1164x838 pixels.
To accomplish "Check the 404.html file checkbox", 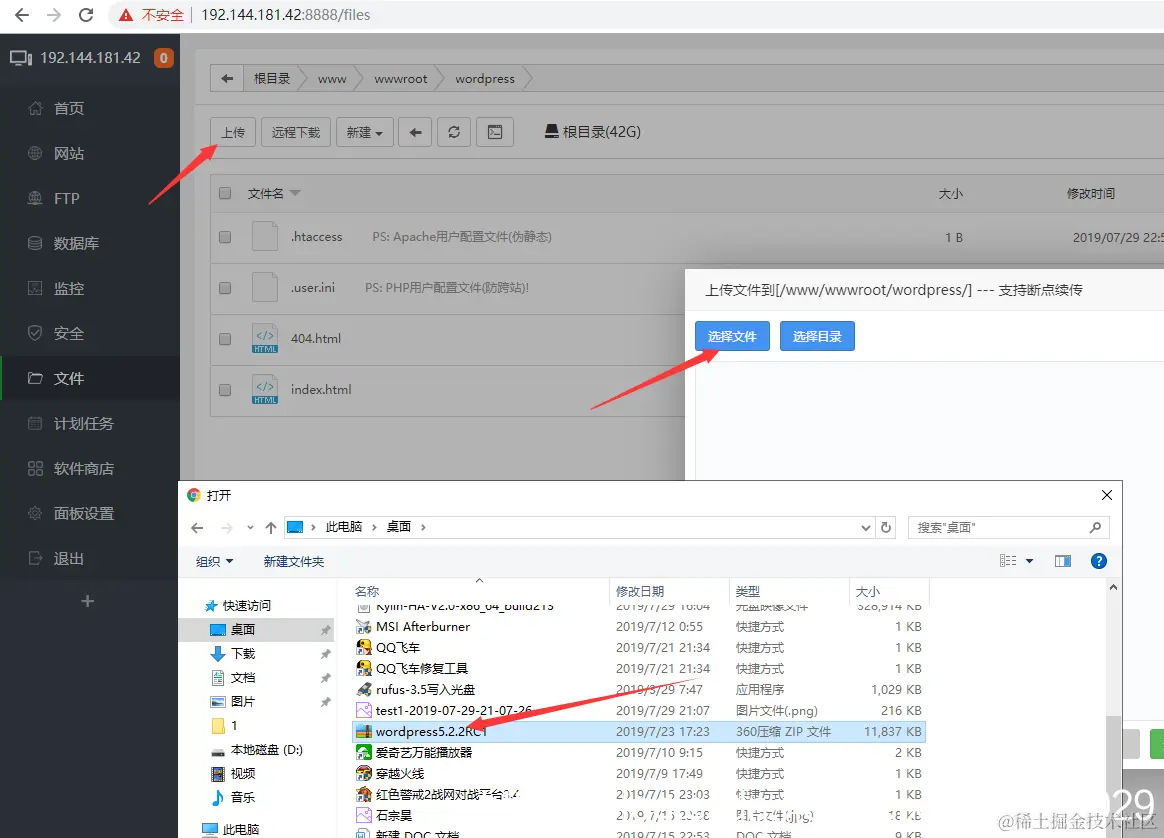I will [x=225, y=338].
